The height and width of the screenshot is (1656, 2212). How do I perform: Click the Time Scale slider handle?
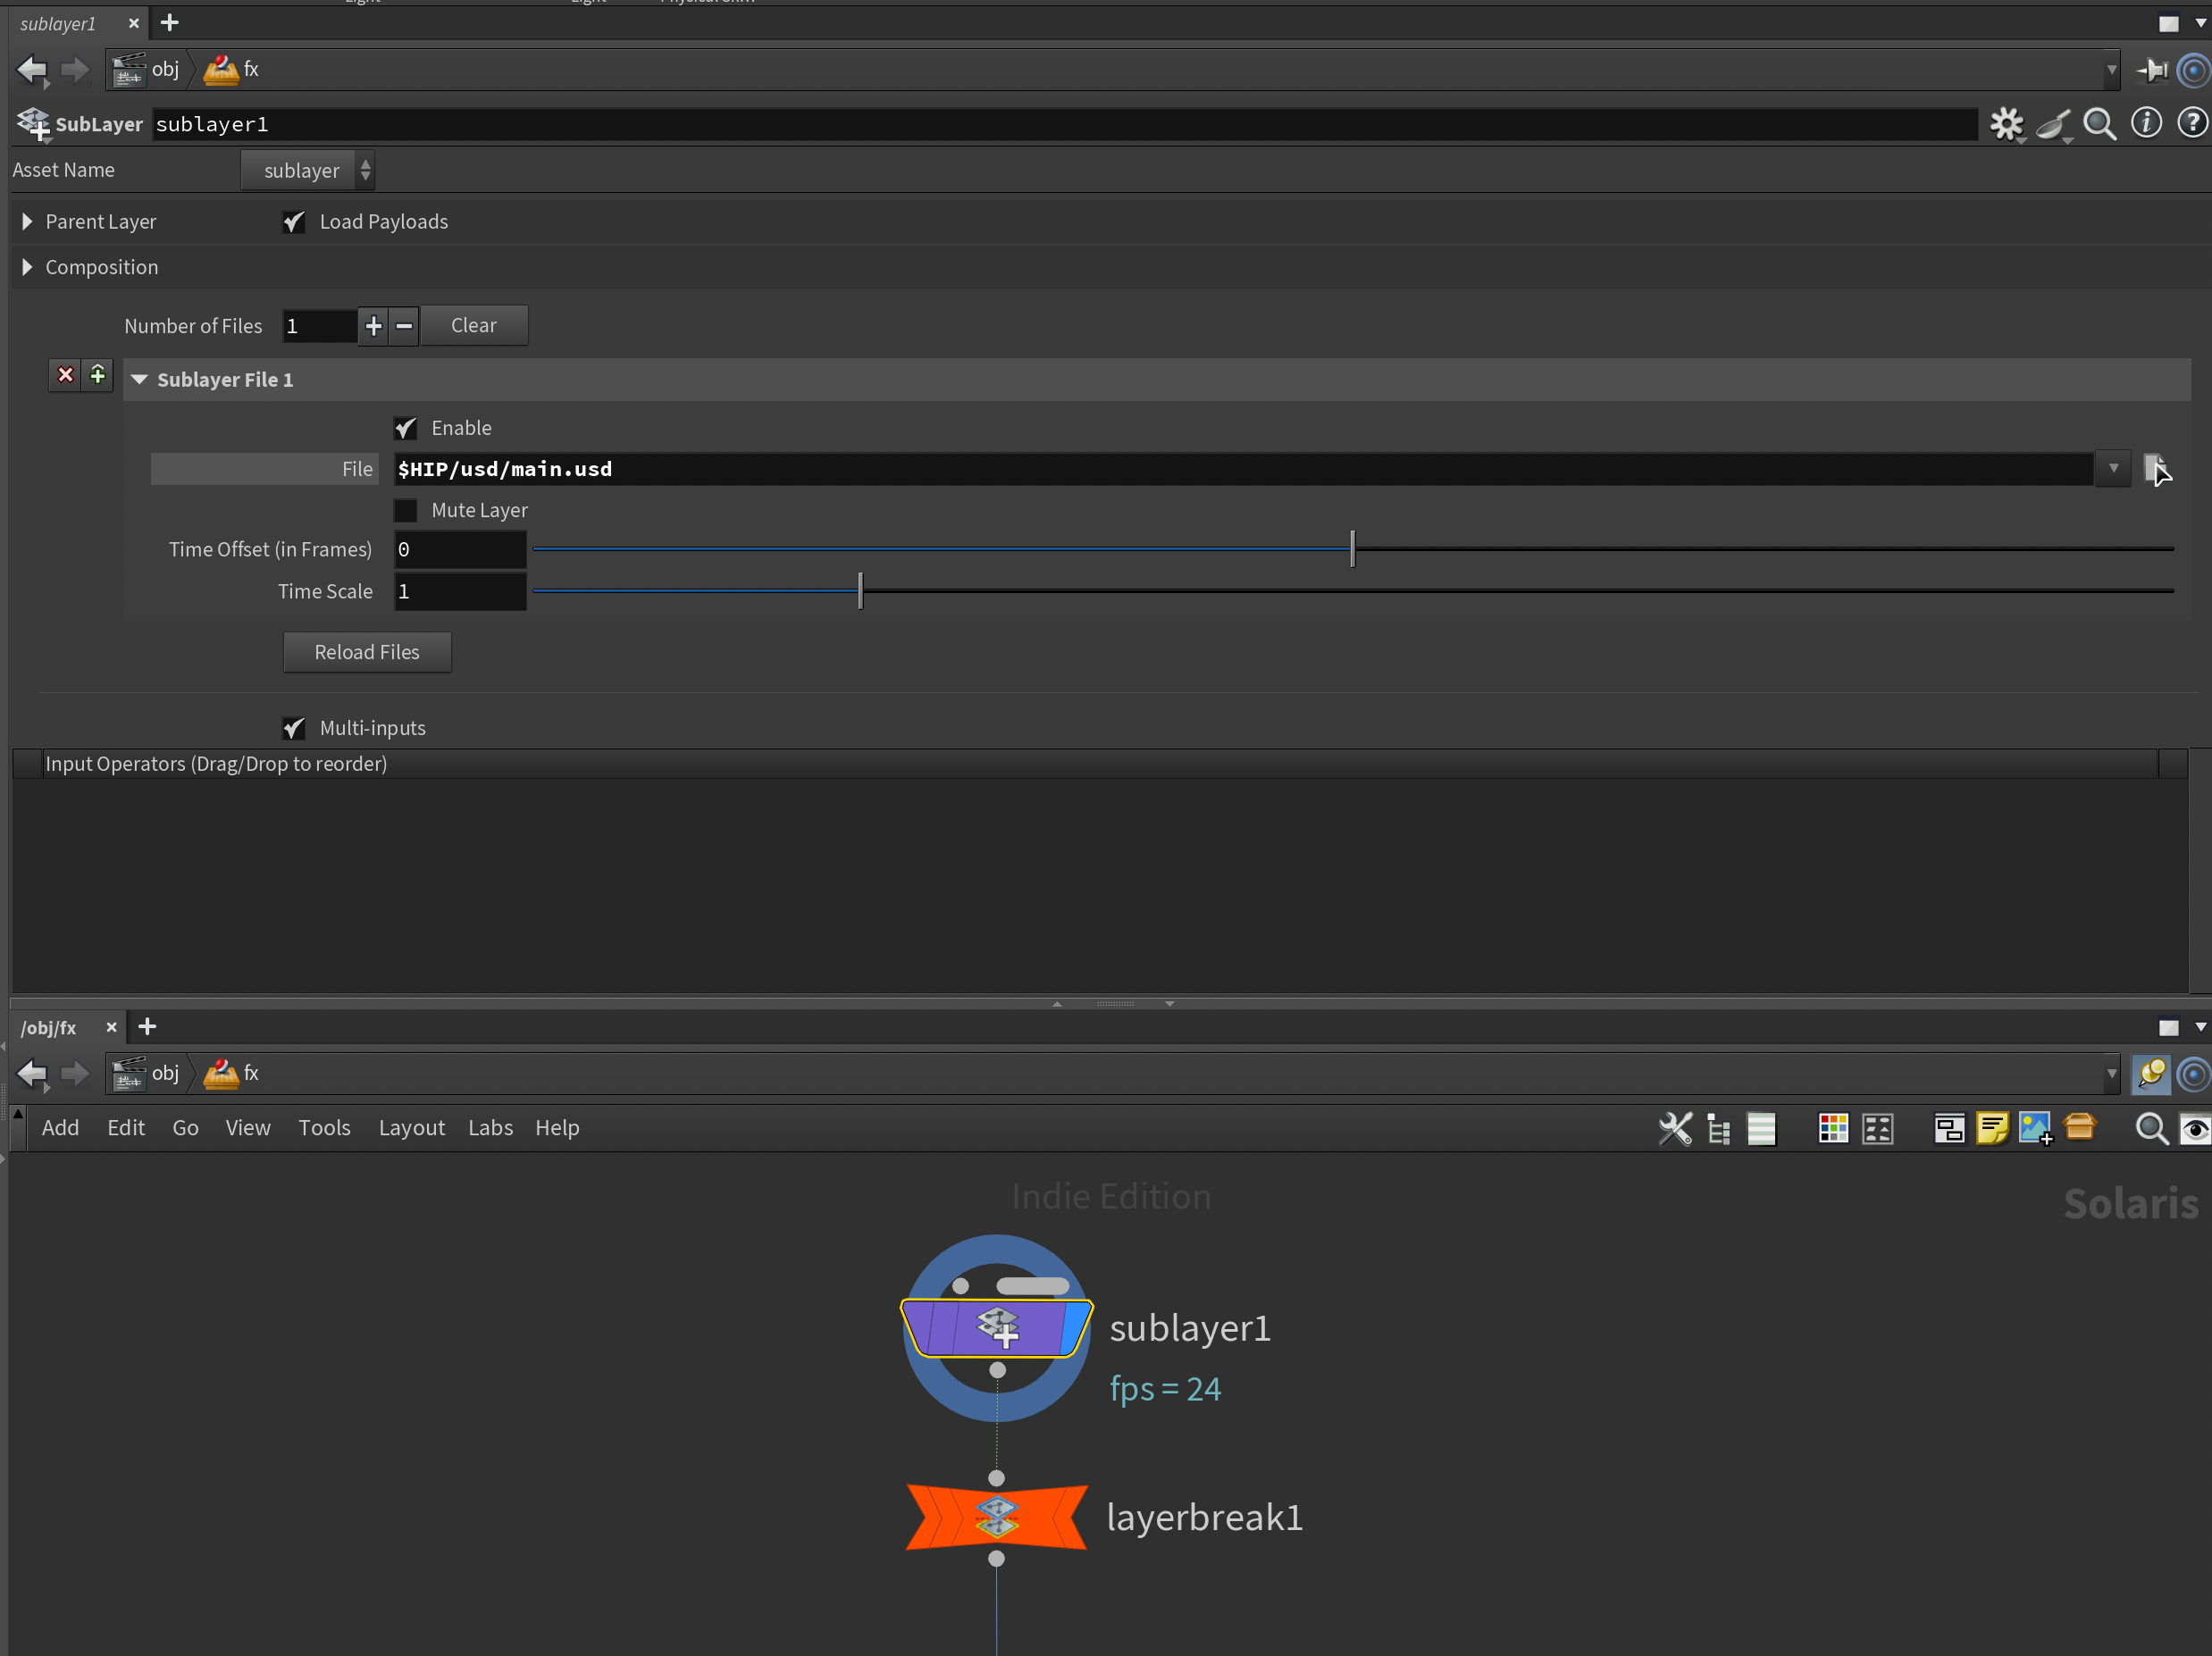pos(860,591)
